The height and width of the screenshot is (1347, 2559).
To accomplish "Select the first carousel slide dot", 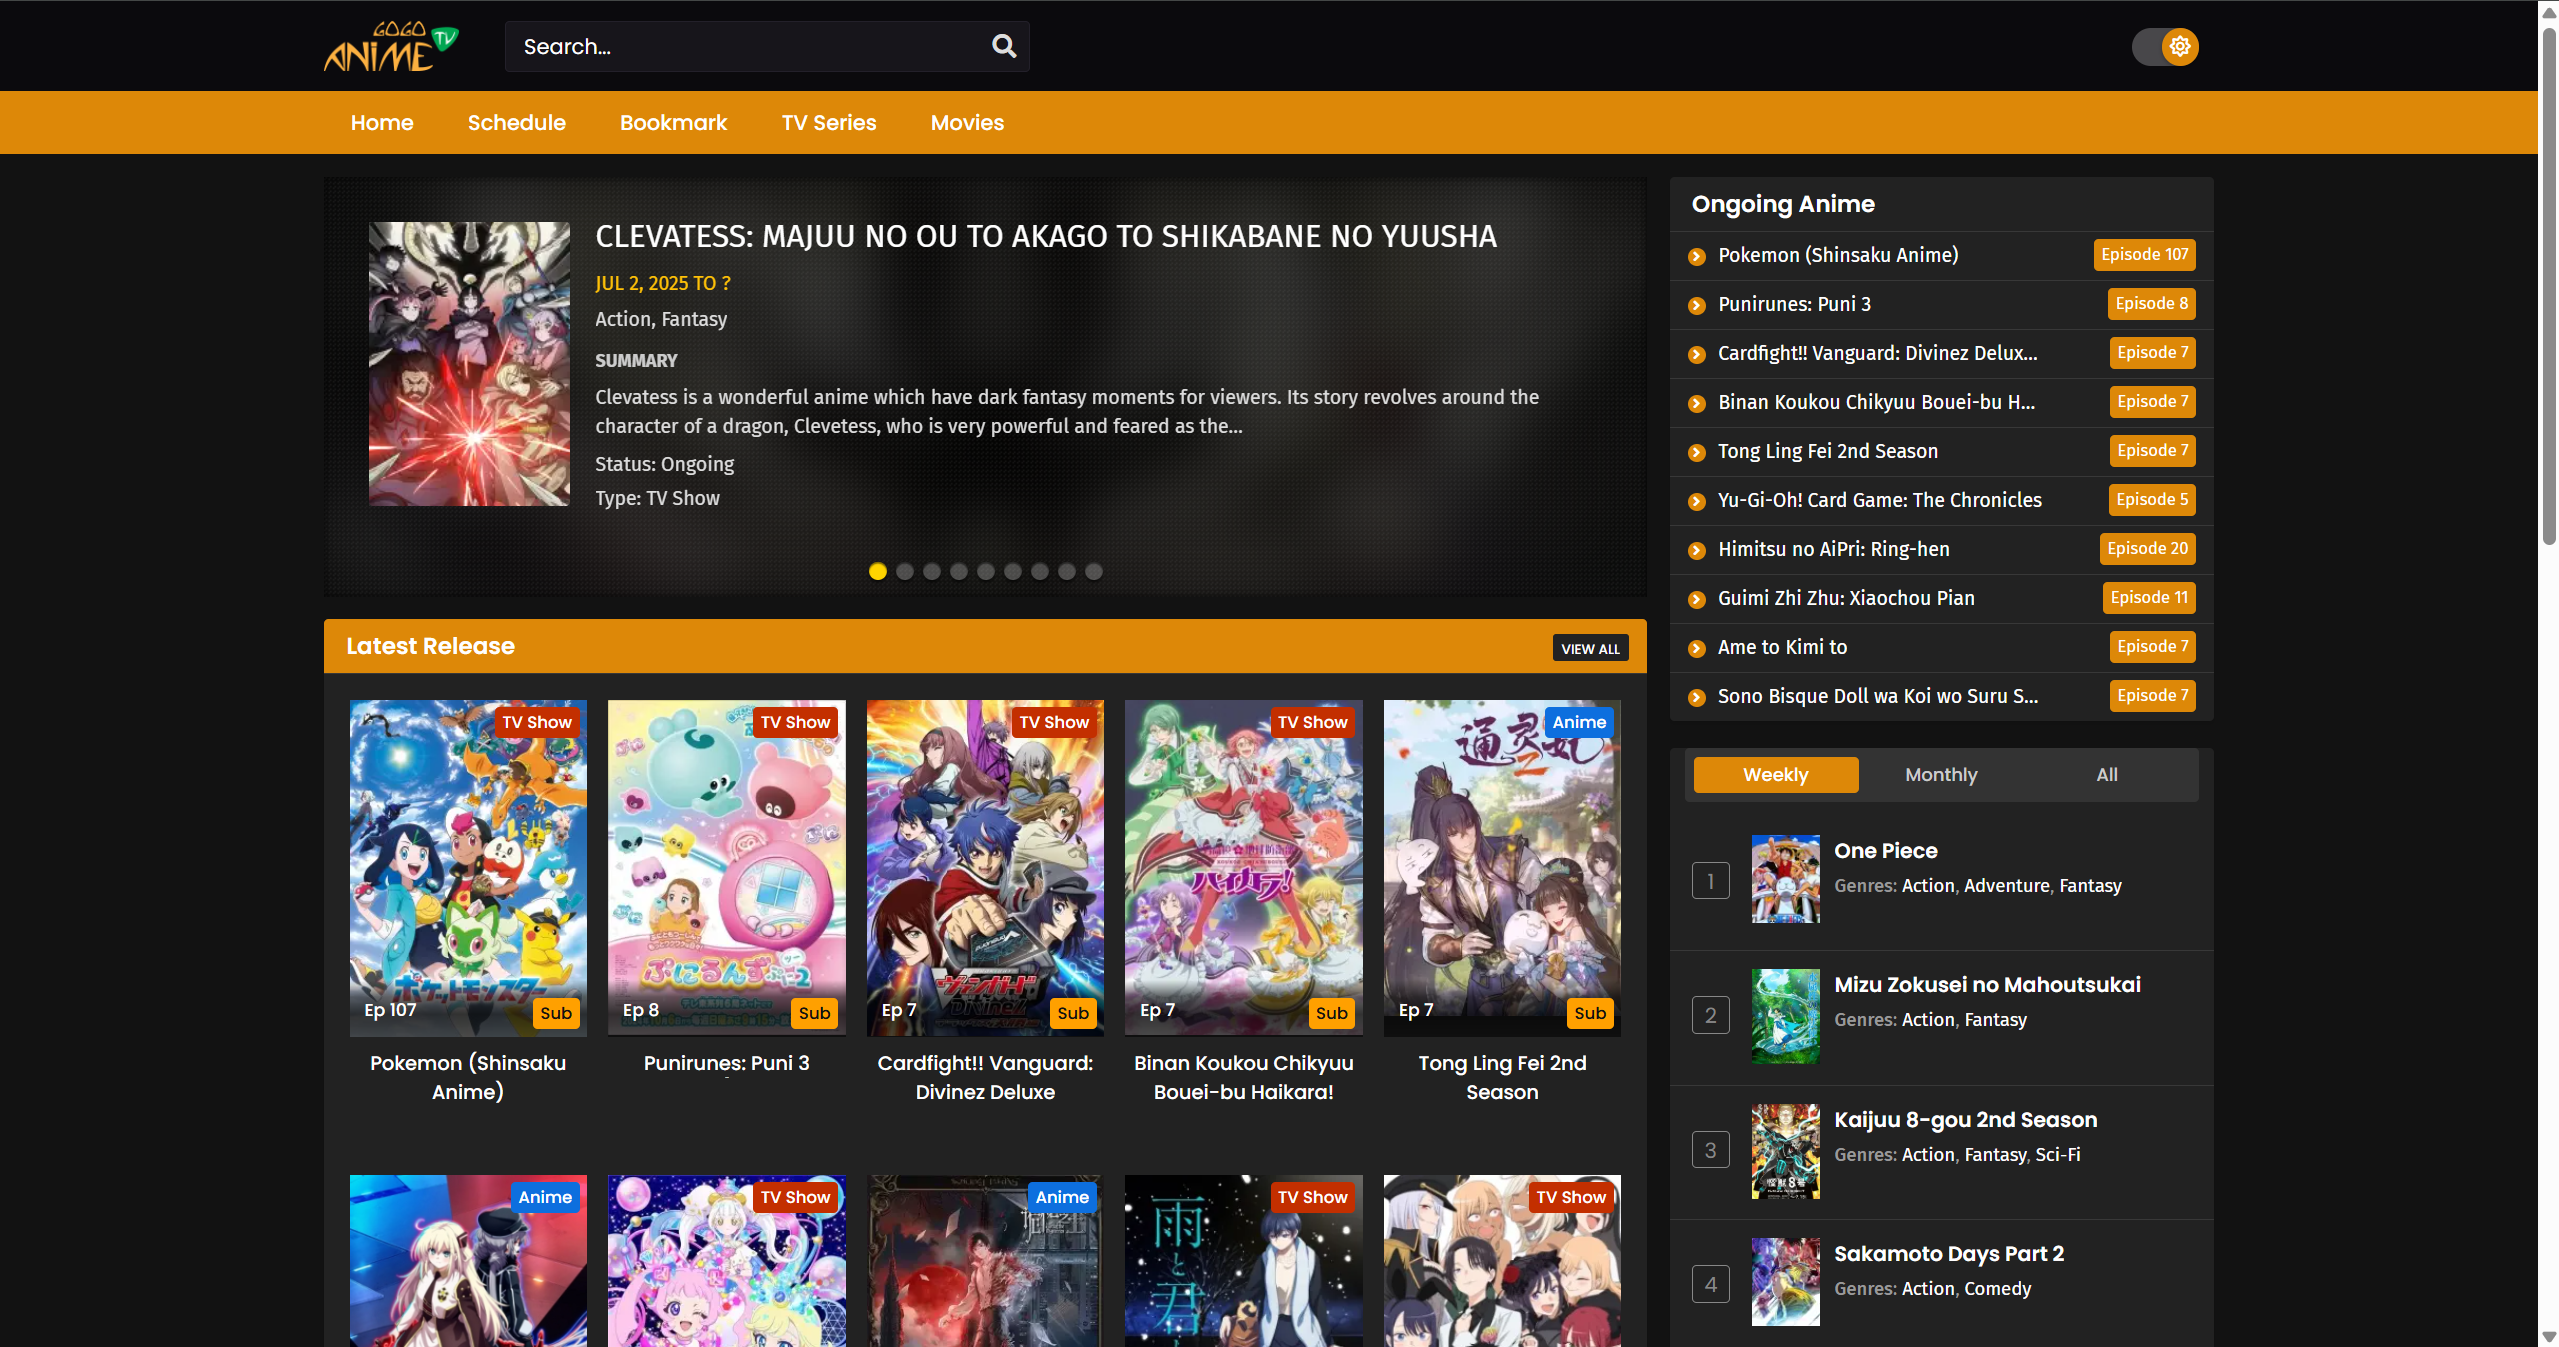I will click(878, 571).
